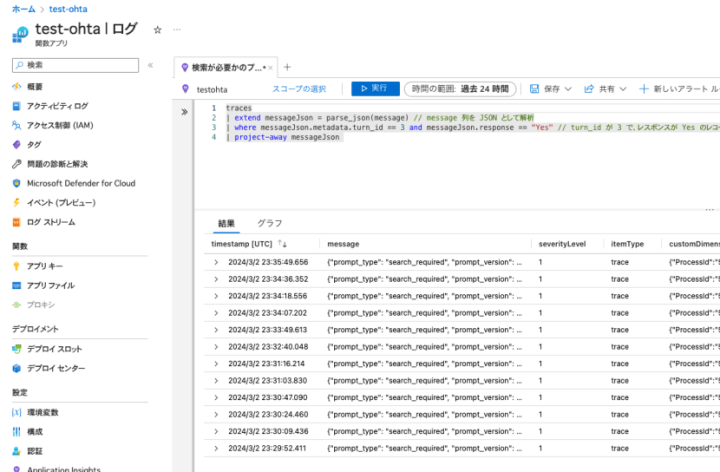Expand row 2024/3/2 23:31:03.830
Screen dimensions: 720x472
point(216,381)
